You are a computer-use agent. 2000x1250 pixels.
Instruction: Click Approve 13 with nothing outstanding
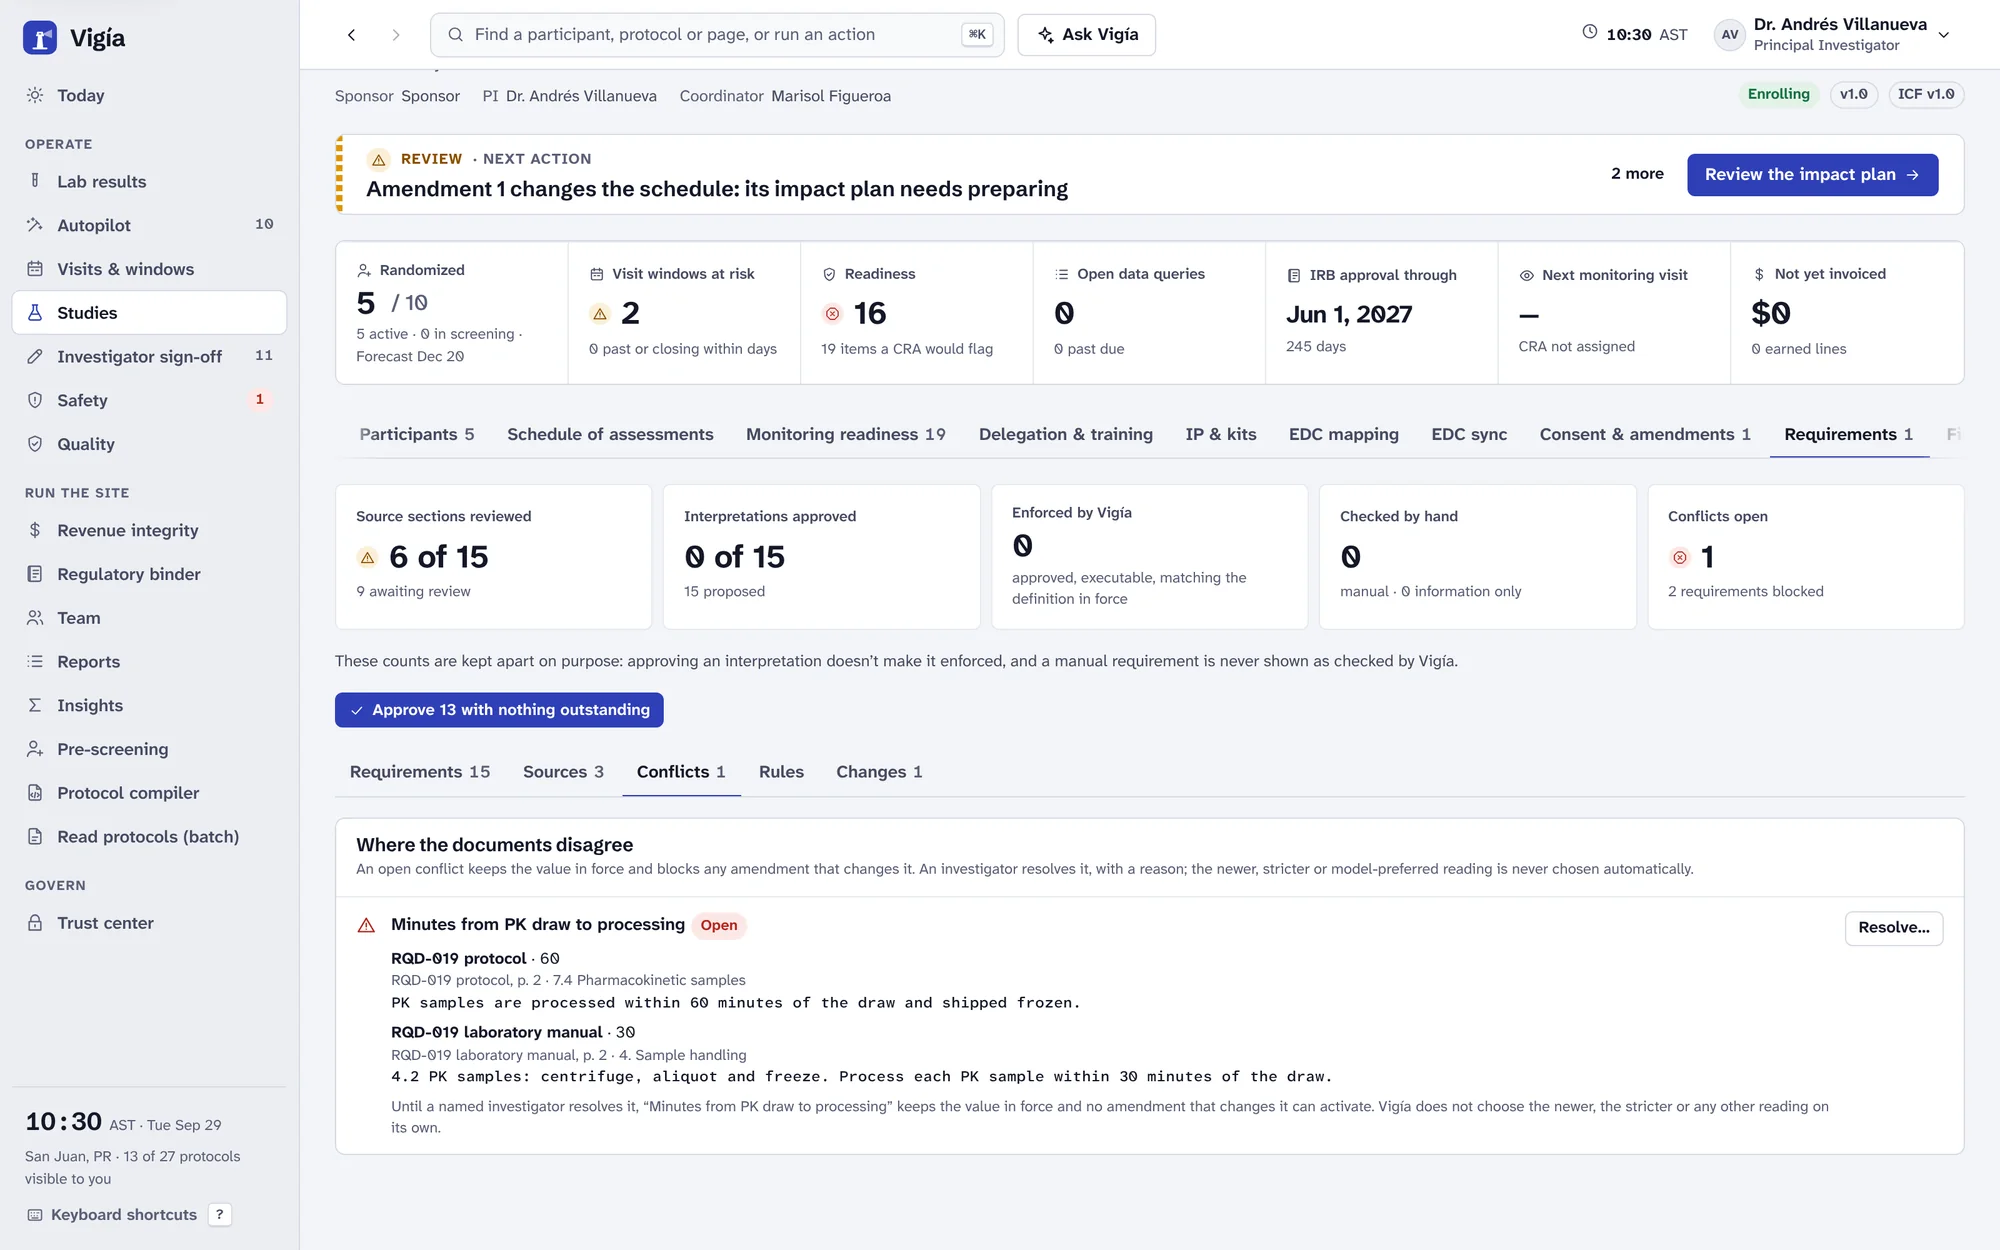coord(499,710)
